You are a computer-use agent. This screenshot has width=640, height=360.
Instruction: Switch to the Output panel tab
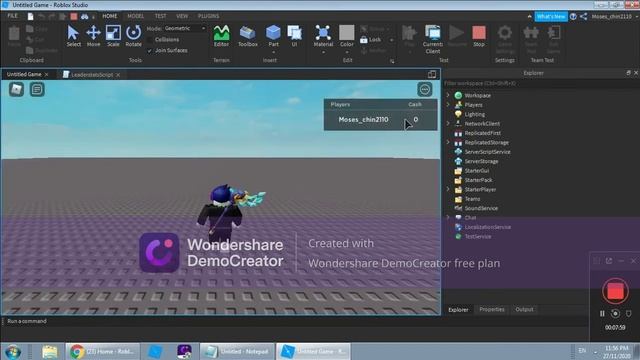(524, 309)
